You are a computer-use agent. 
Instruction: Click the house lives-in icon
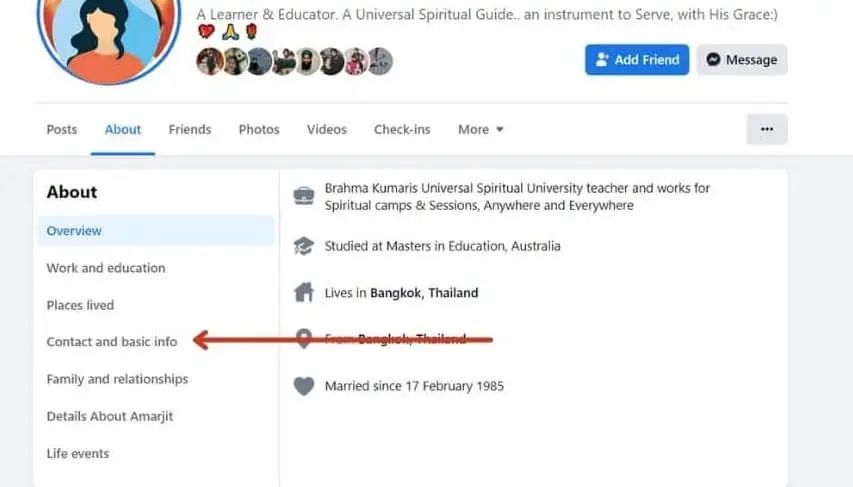303,293
